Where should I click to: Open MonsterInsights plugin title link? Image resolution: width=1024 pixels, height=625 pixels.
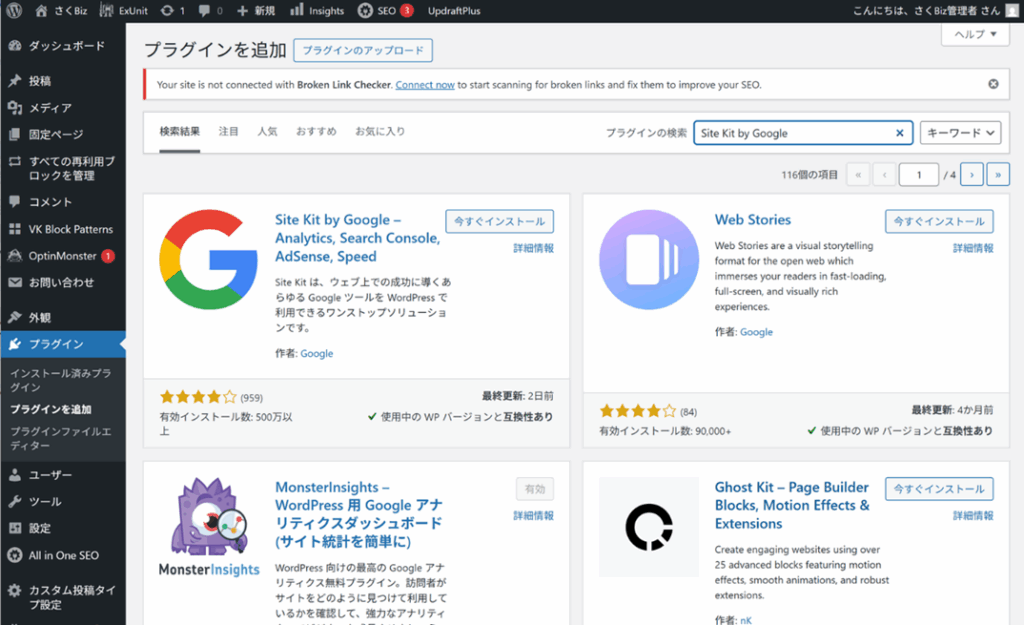coord(359,515)
